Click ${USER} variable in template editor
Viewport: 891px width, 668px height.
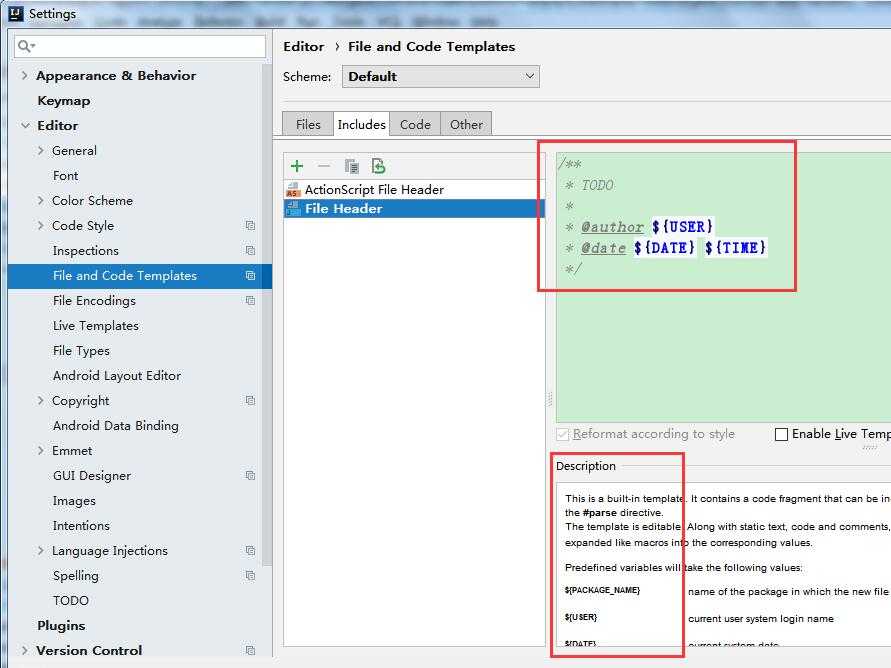(682, 227)
